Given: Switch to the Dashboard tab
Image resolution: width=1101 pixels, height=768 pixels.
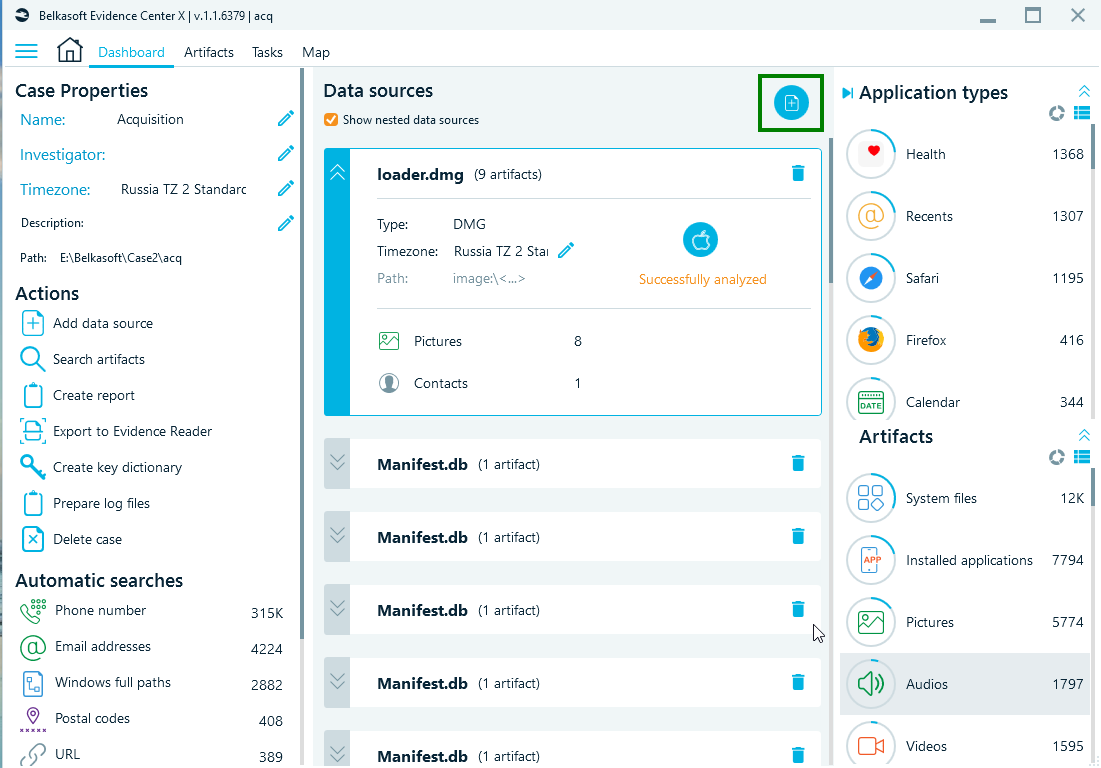Looking at the screenshot, I should (x=131, y=53).
